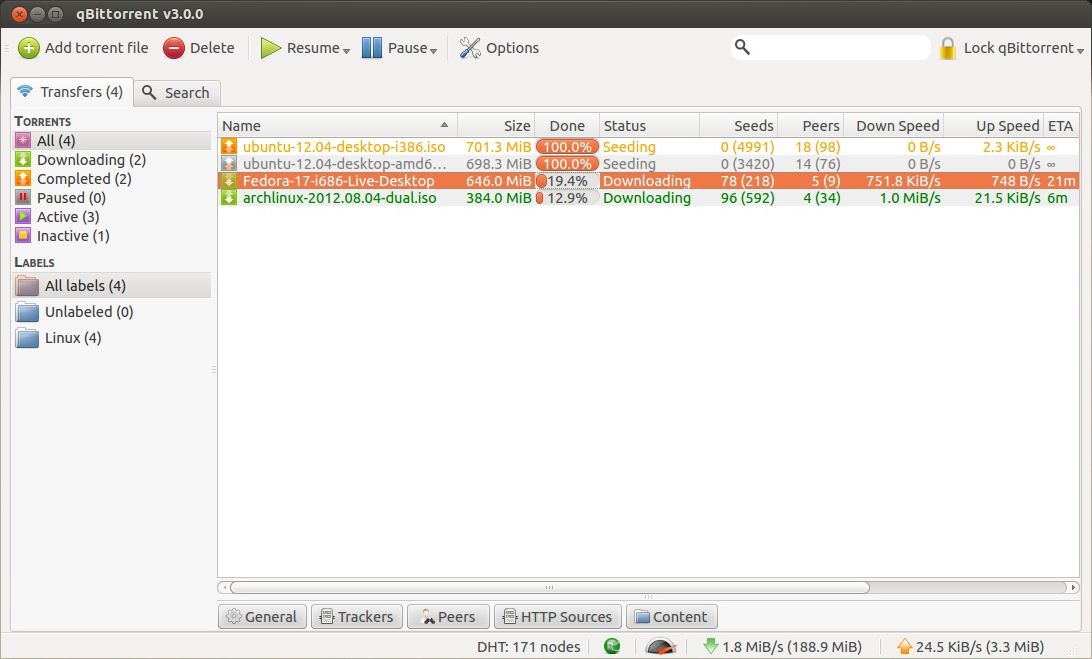Sort by Name using the column sort arrow
This screenshot has width=1092, height=659.
[x=444, y=125]
